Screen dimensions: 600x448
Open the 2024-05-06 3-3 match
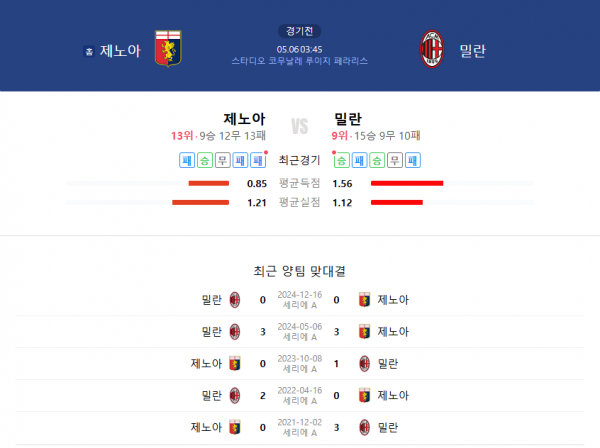point(300,332)
